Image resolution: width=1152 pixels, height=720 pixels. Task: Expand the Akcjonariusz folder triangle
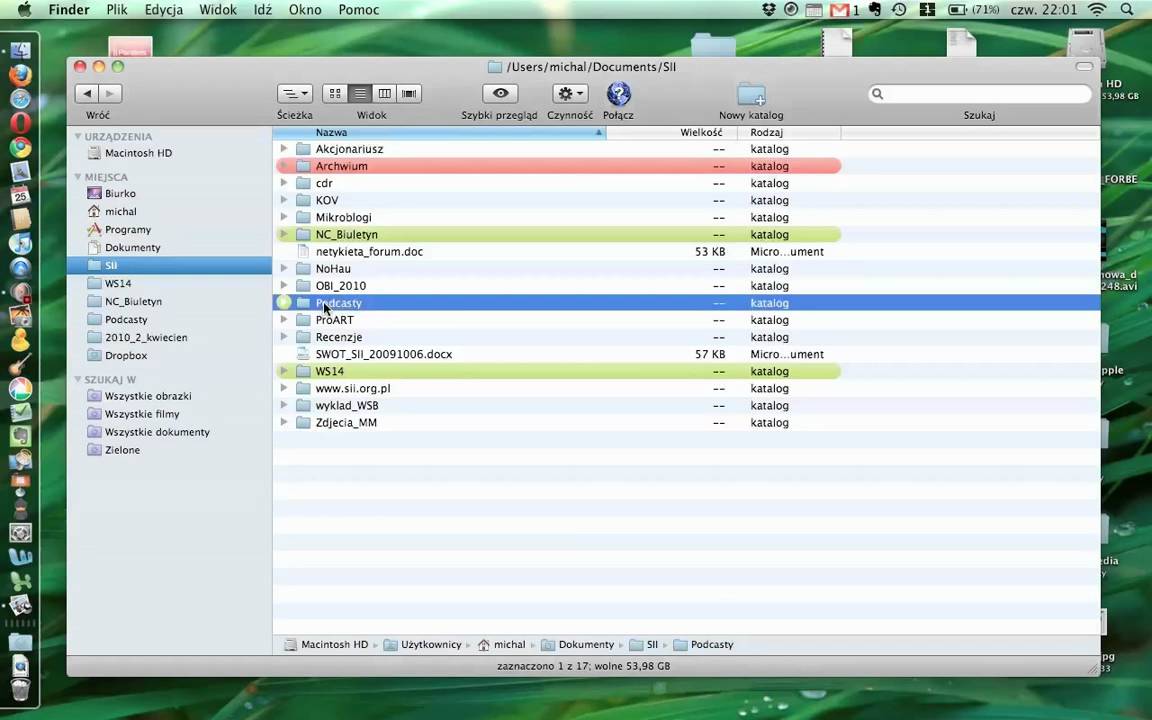click(x=284, y=148)
